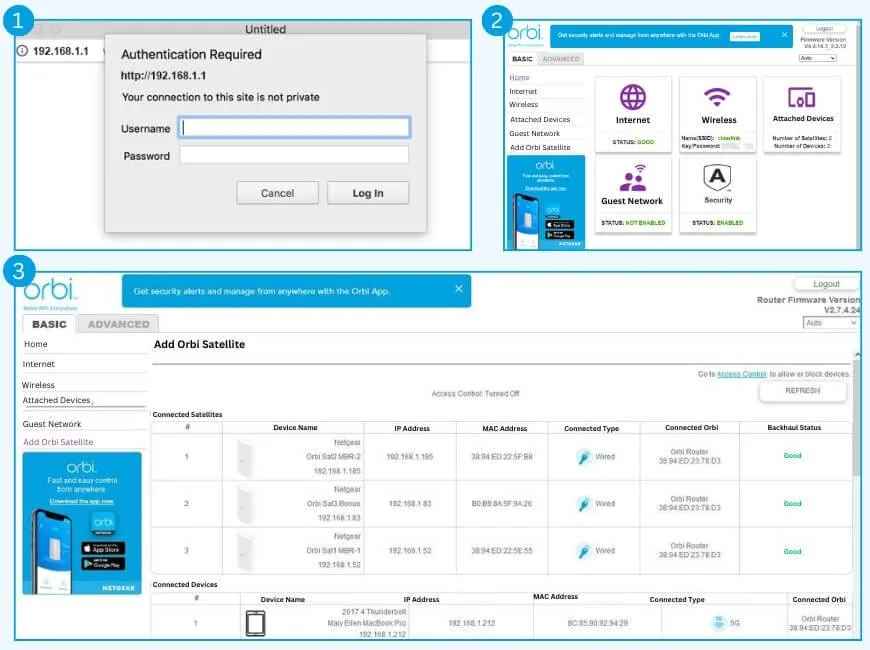Image resolution: width=870 pixels, height=650 pixels.
Task: Click Logout button in panel 2
Action: [x=825, y=28]
